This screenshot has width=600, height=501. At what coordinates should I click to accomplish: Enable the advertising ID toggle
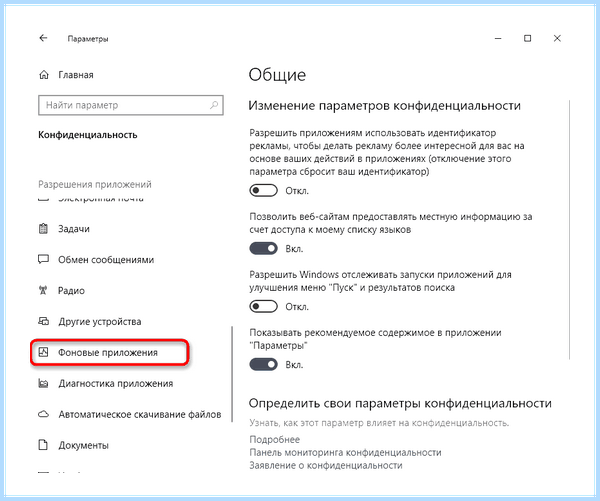coord(263,190)
